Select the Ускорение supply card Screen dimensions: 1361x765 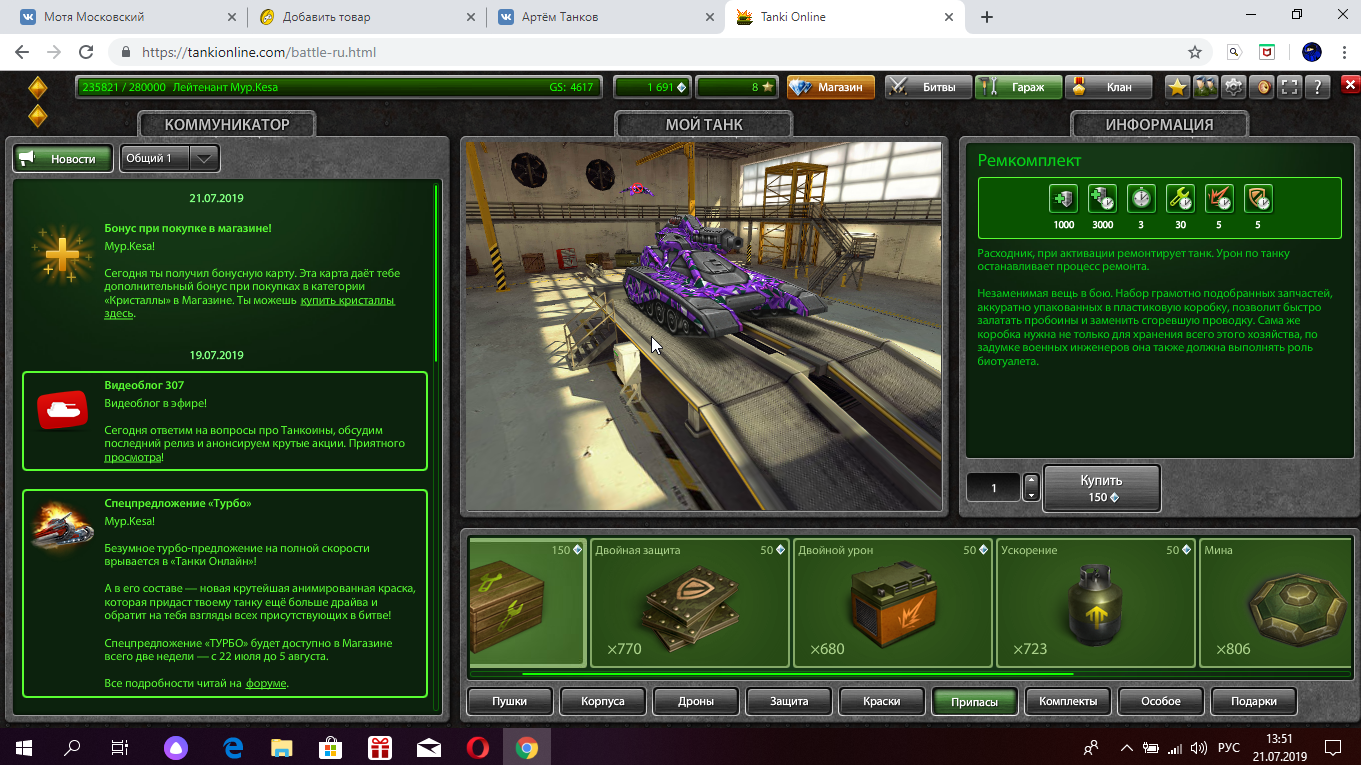point(1096,602)
